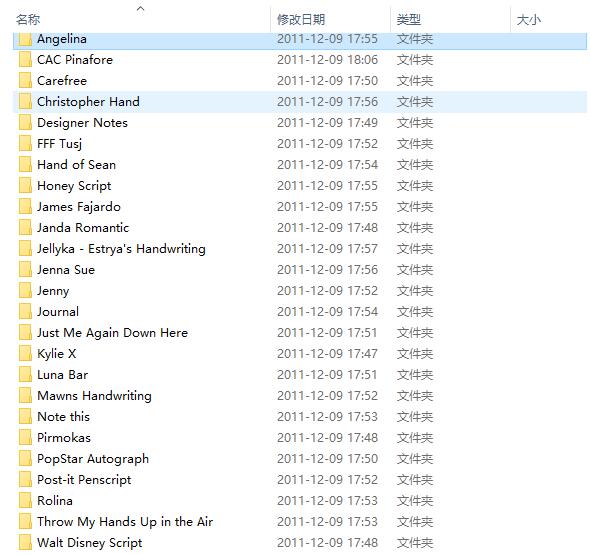The height and width of the screenshot is (555, 590).
Task: Click the Journal folder icon
Action: click(x=25, y=312)
